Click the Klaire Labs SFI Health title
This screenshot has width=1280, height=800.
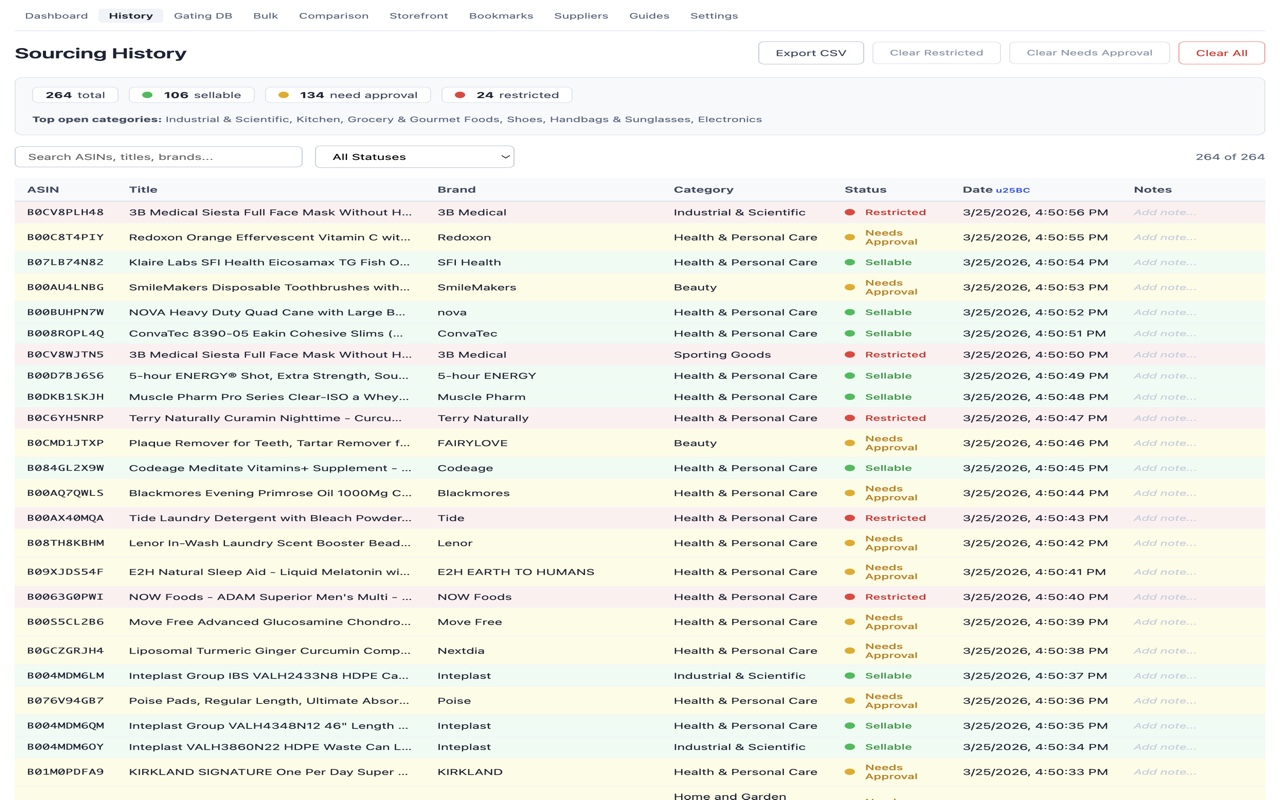[x=270, y=263]
